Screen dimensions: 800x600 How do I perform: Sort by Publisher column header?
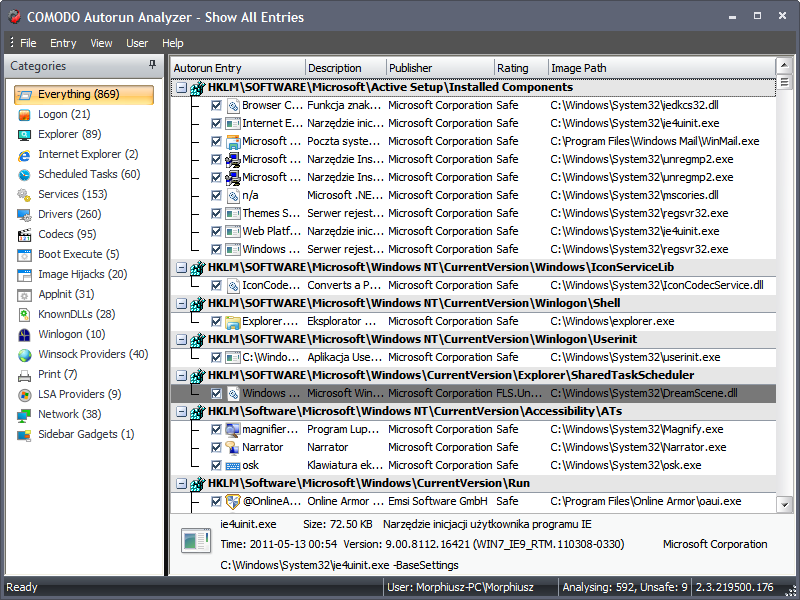[x=440, y=68]
